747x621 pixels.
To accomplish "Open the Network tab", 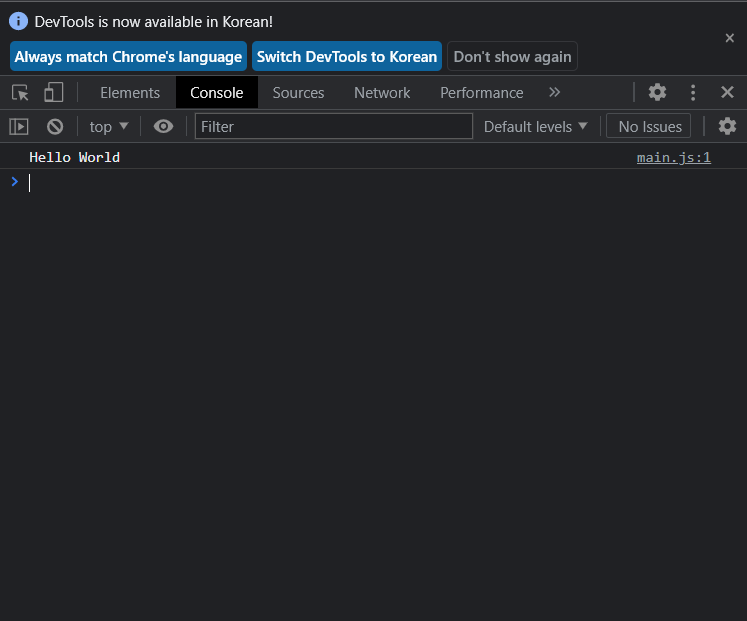I will [382, 92].
